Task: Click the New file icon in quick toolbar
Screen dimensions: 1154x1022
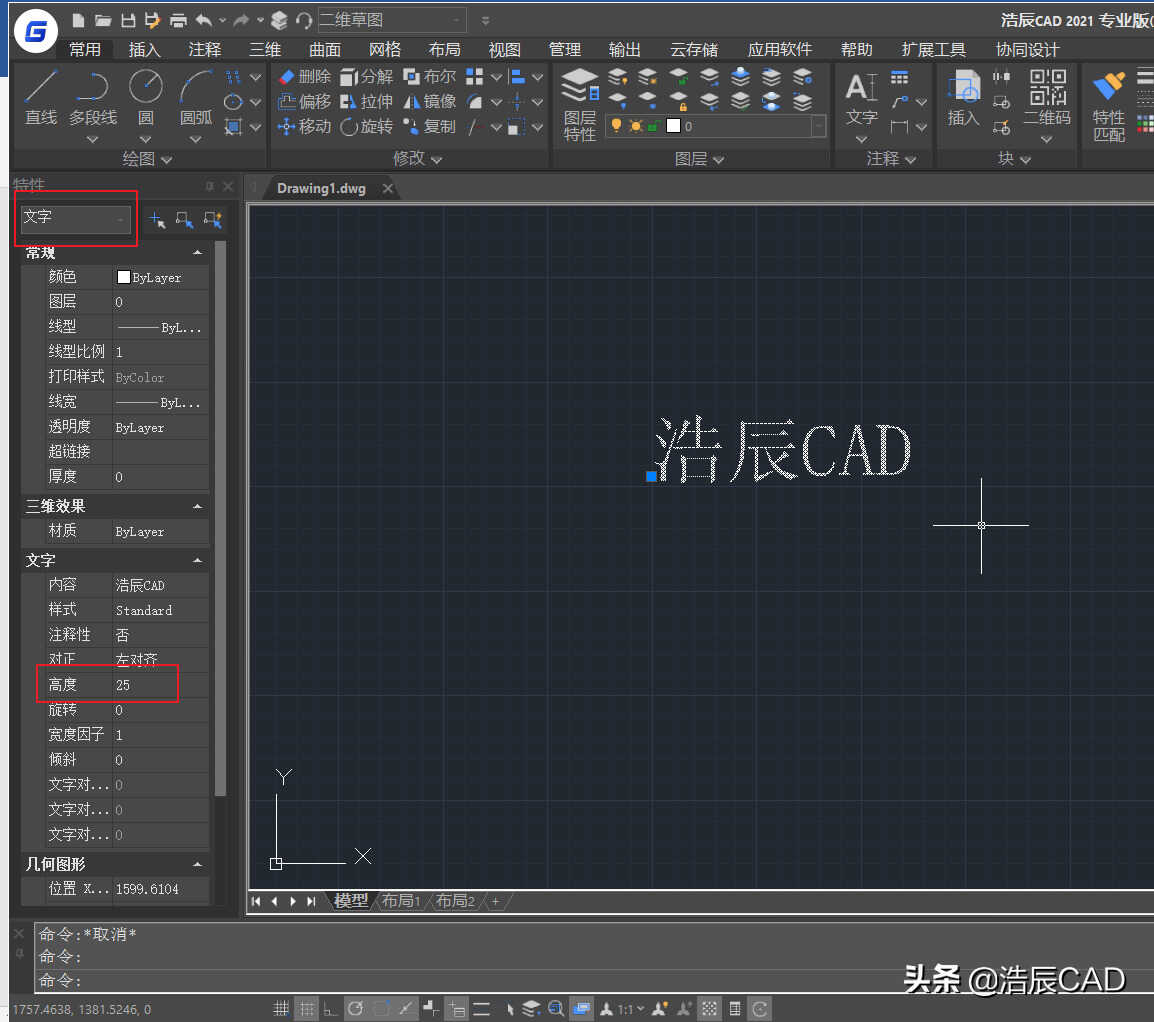Action: pos(78,21)
